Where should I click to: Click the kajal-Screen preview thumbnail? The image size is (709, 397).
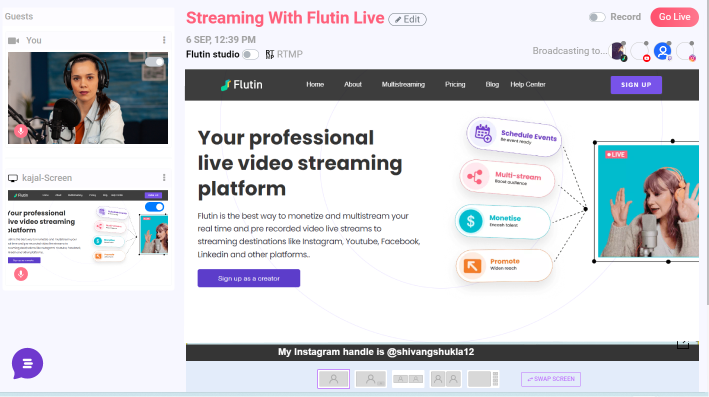pos(88,228)
